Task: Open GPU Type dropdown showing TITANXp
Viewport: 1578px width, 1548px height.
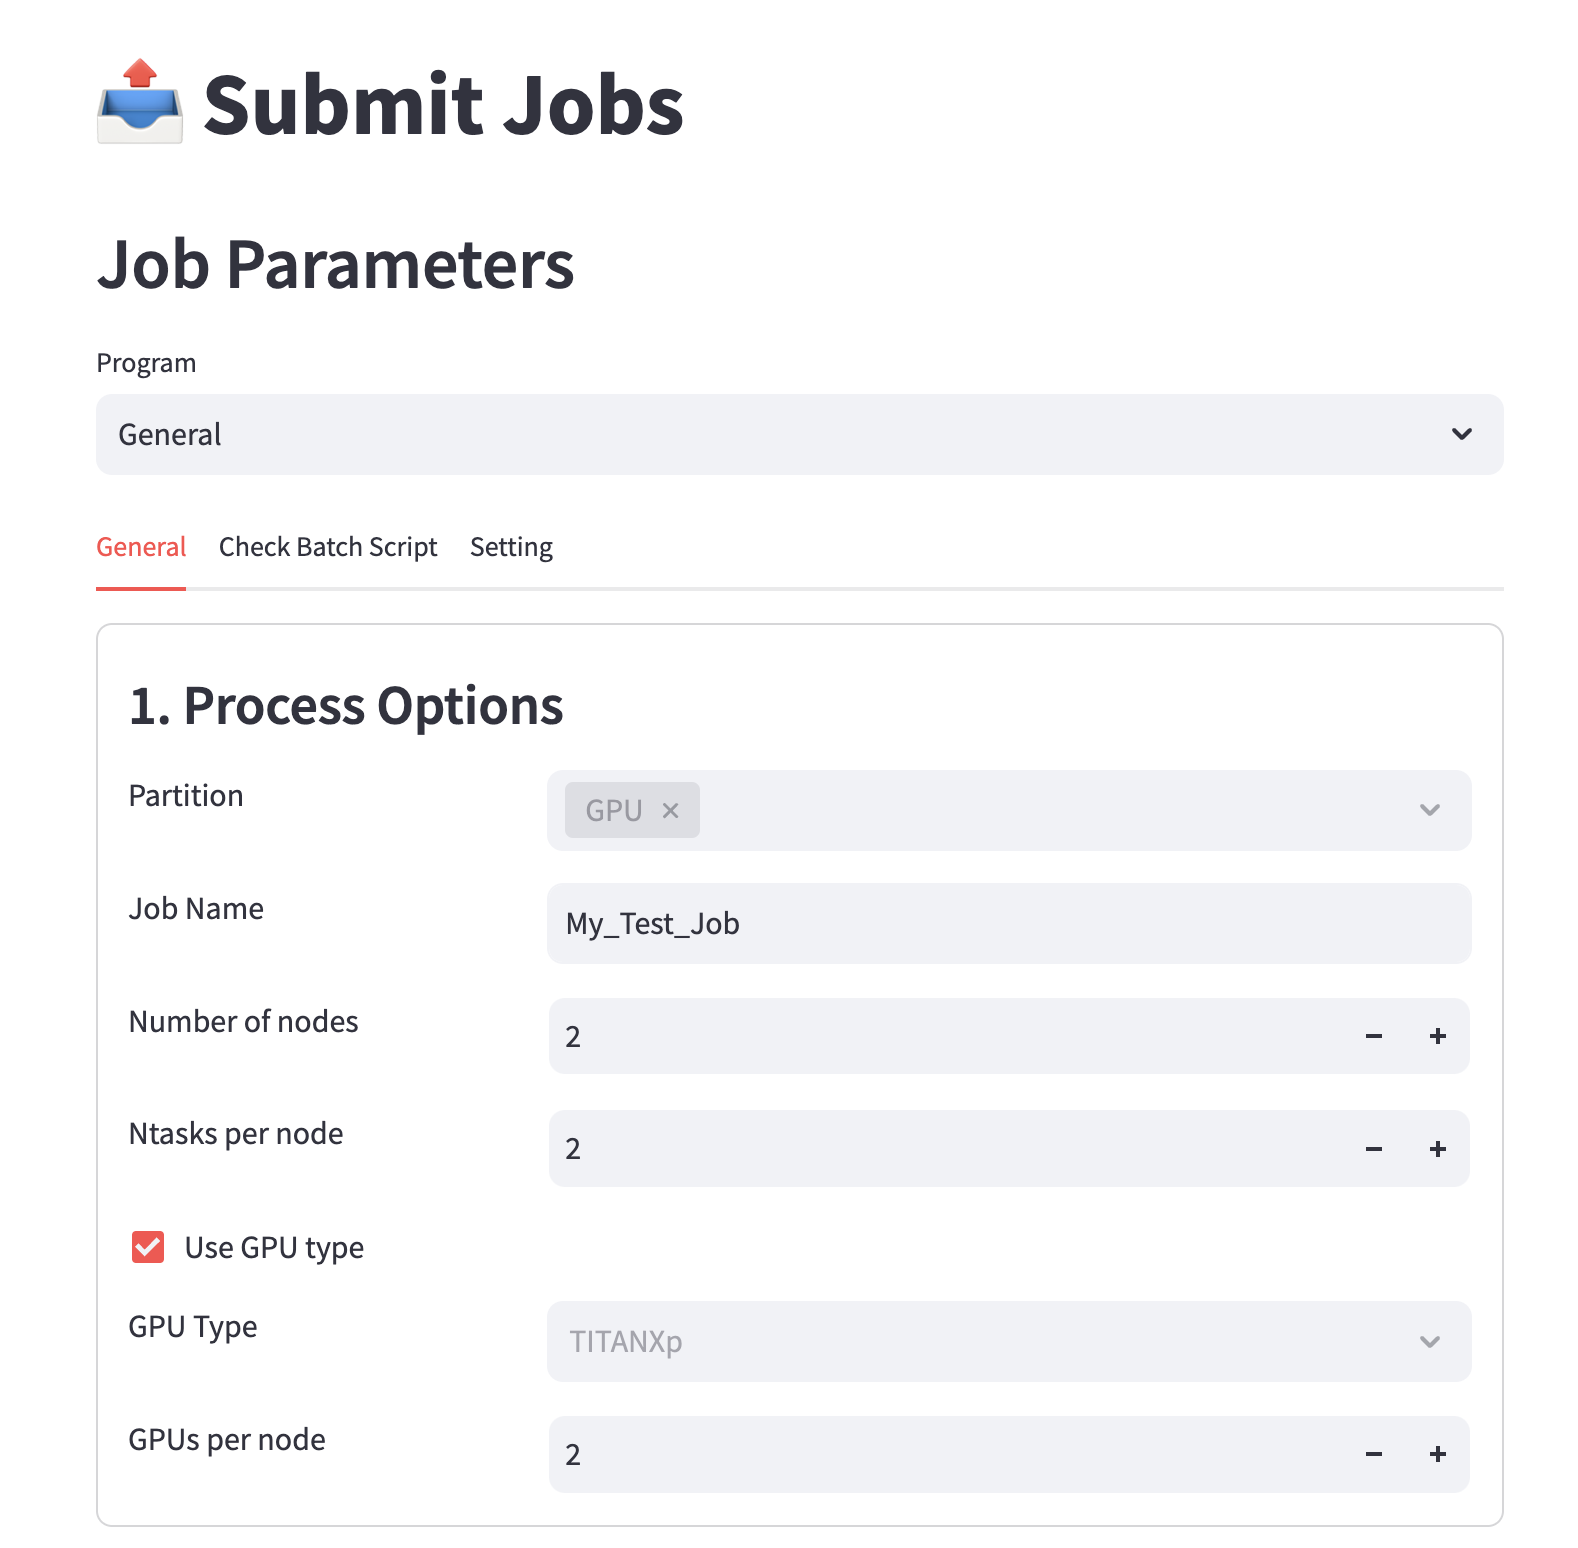Action: (1008, 1341)
